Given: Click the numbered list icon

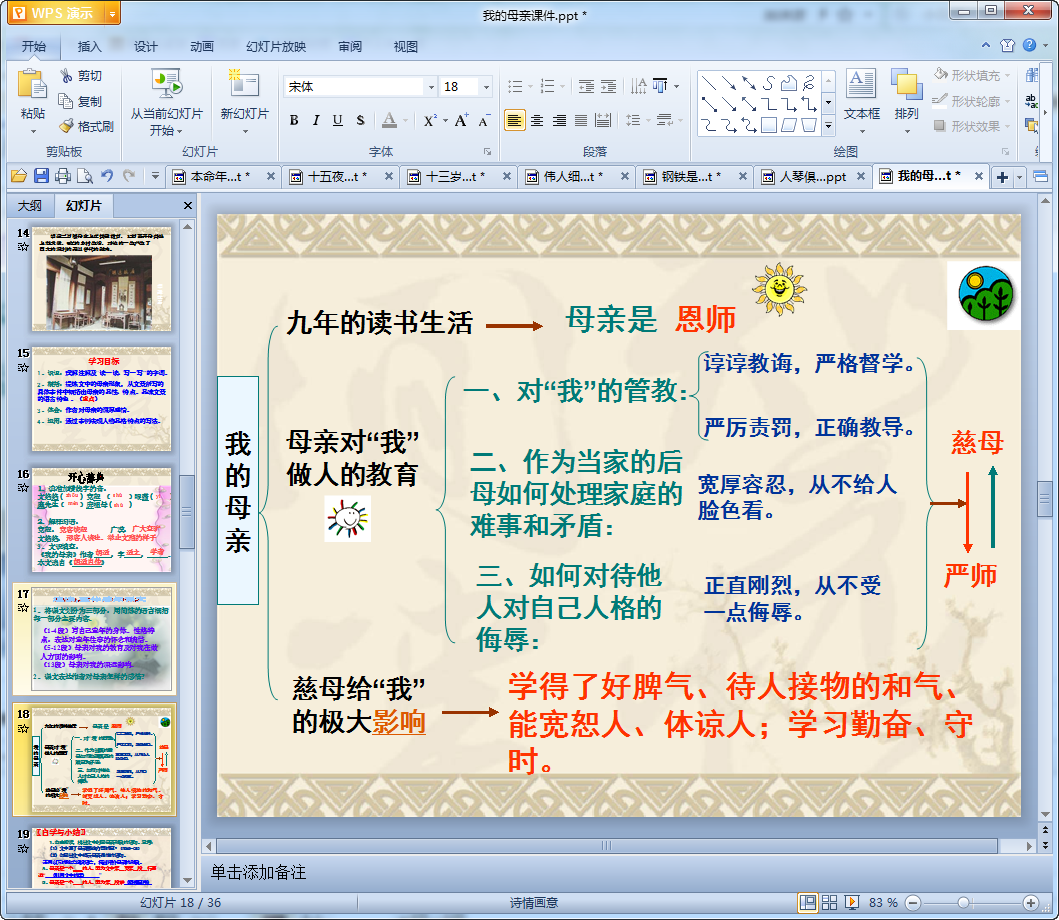Looking at the screenshot, I should [548, 86].
